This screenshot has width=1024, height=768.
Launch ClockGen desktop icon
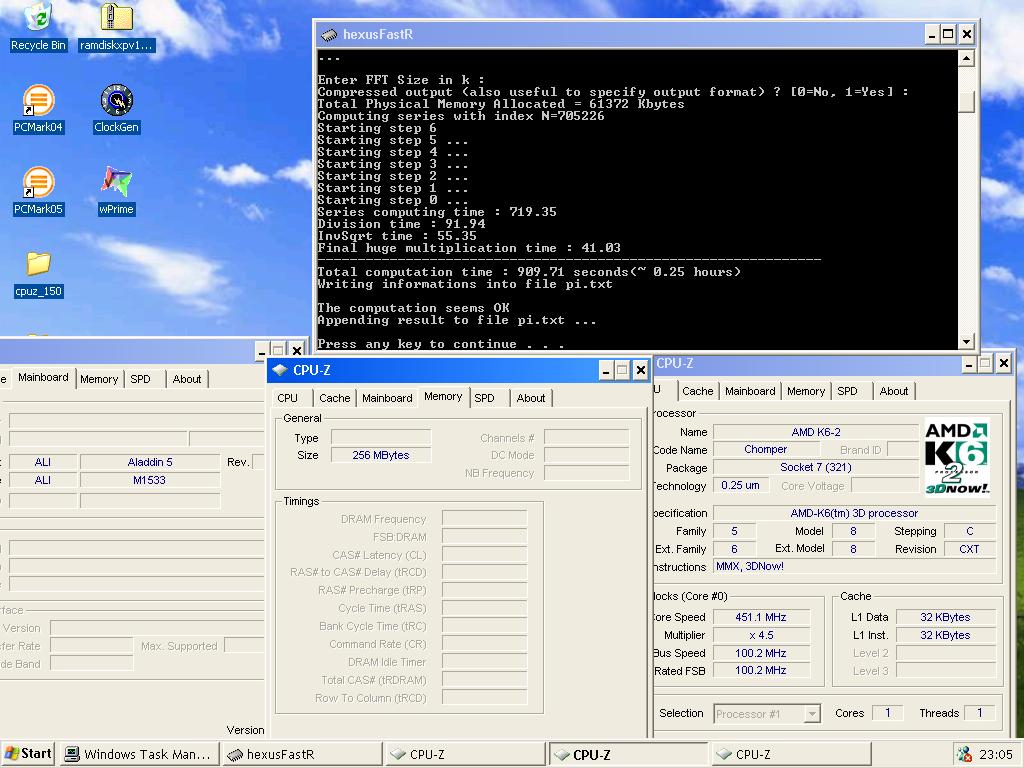click(x=116, y=108)
